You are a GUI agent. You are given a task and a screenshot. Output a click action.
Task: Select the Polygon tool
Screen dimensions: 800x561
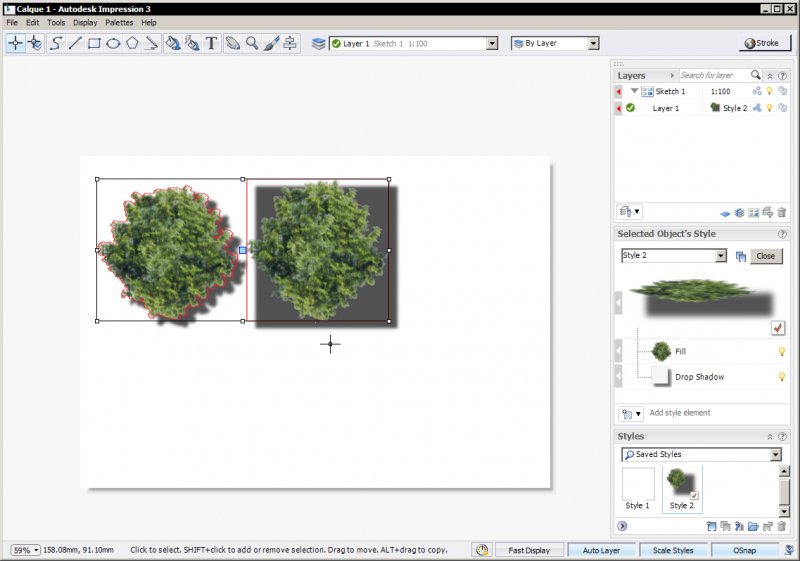[132, 43]
